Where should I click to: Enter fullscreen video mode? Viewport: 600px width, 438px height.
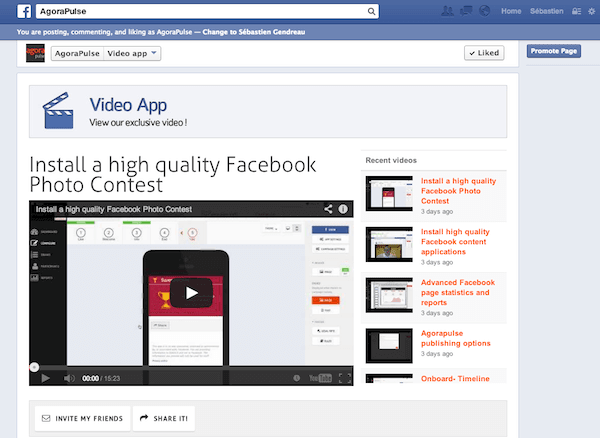[x=345, y=378]
